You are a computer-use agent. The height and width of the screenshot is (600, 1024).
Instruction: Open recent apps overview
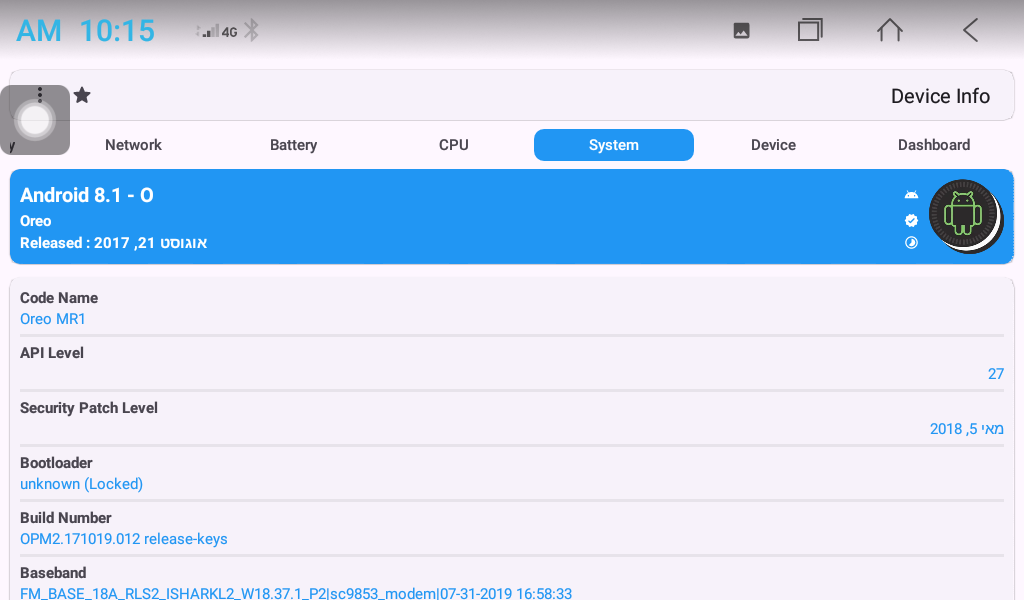click(x=810, y=30)
